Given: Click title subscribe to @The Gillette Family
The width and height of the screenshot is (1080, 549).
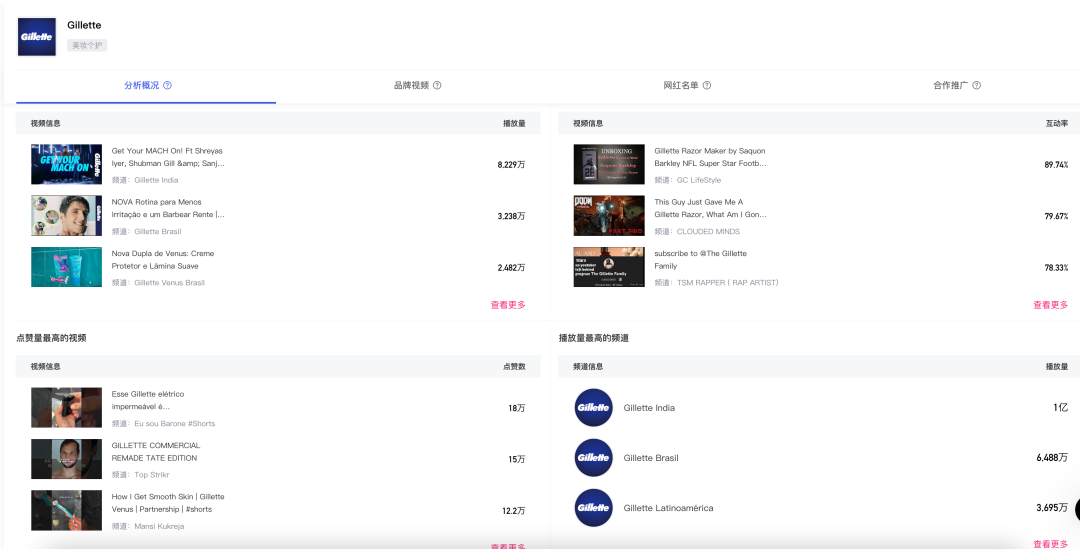Looking at the screenshot, I should 700,260.
